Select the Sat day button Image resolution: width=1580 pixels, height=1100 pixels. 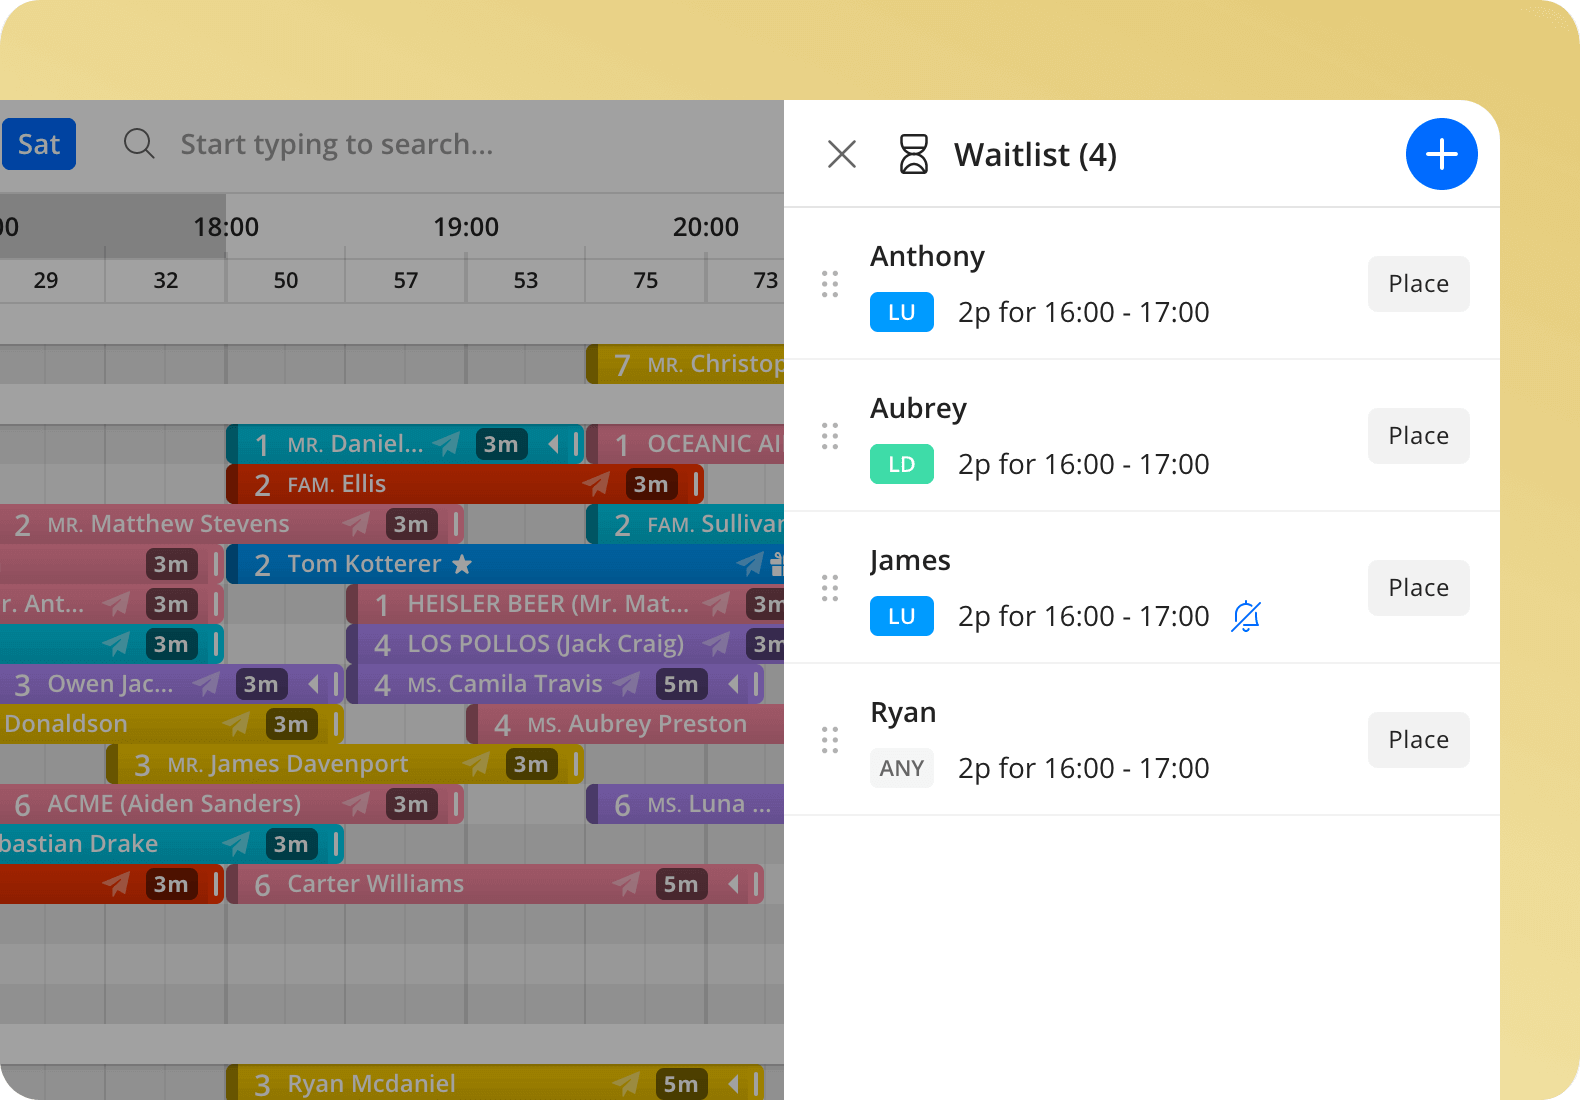coord(38,144)
